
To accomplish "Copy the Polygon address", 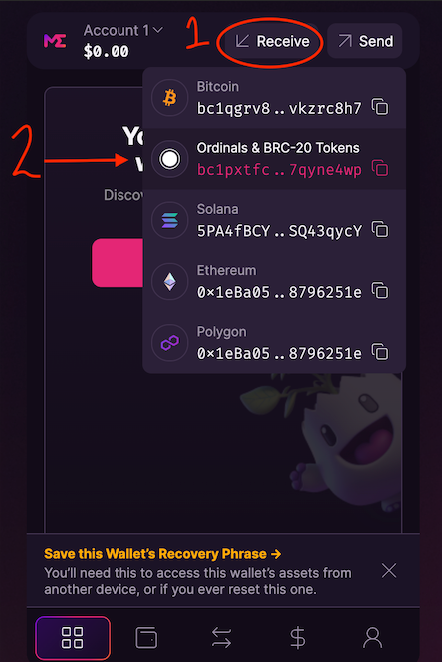I will pos(380,352).
